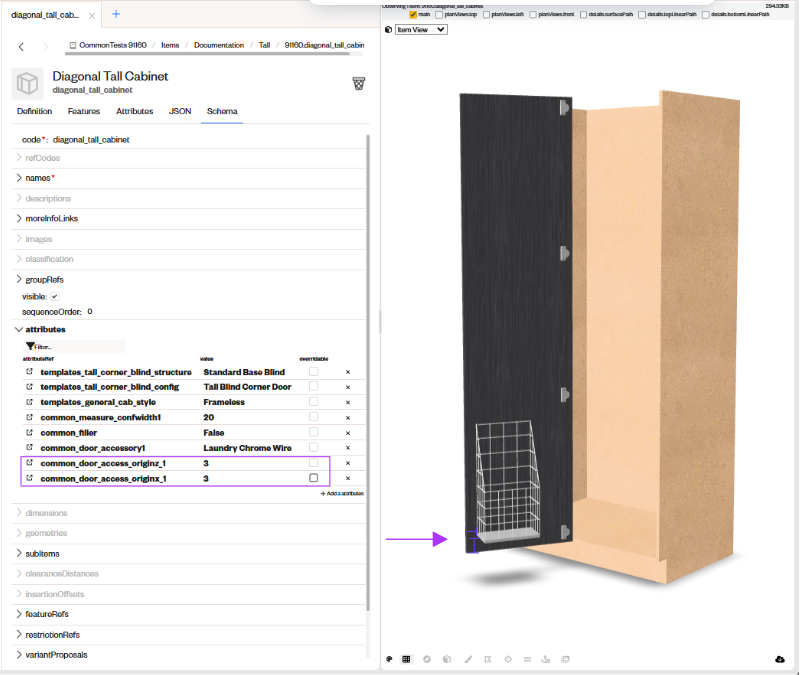The image size is (801, 675).
Task: Click the filter funnel icon
Action: 30,346
